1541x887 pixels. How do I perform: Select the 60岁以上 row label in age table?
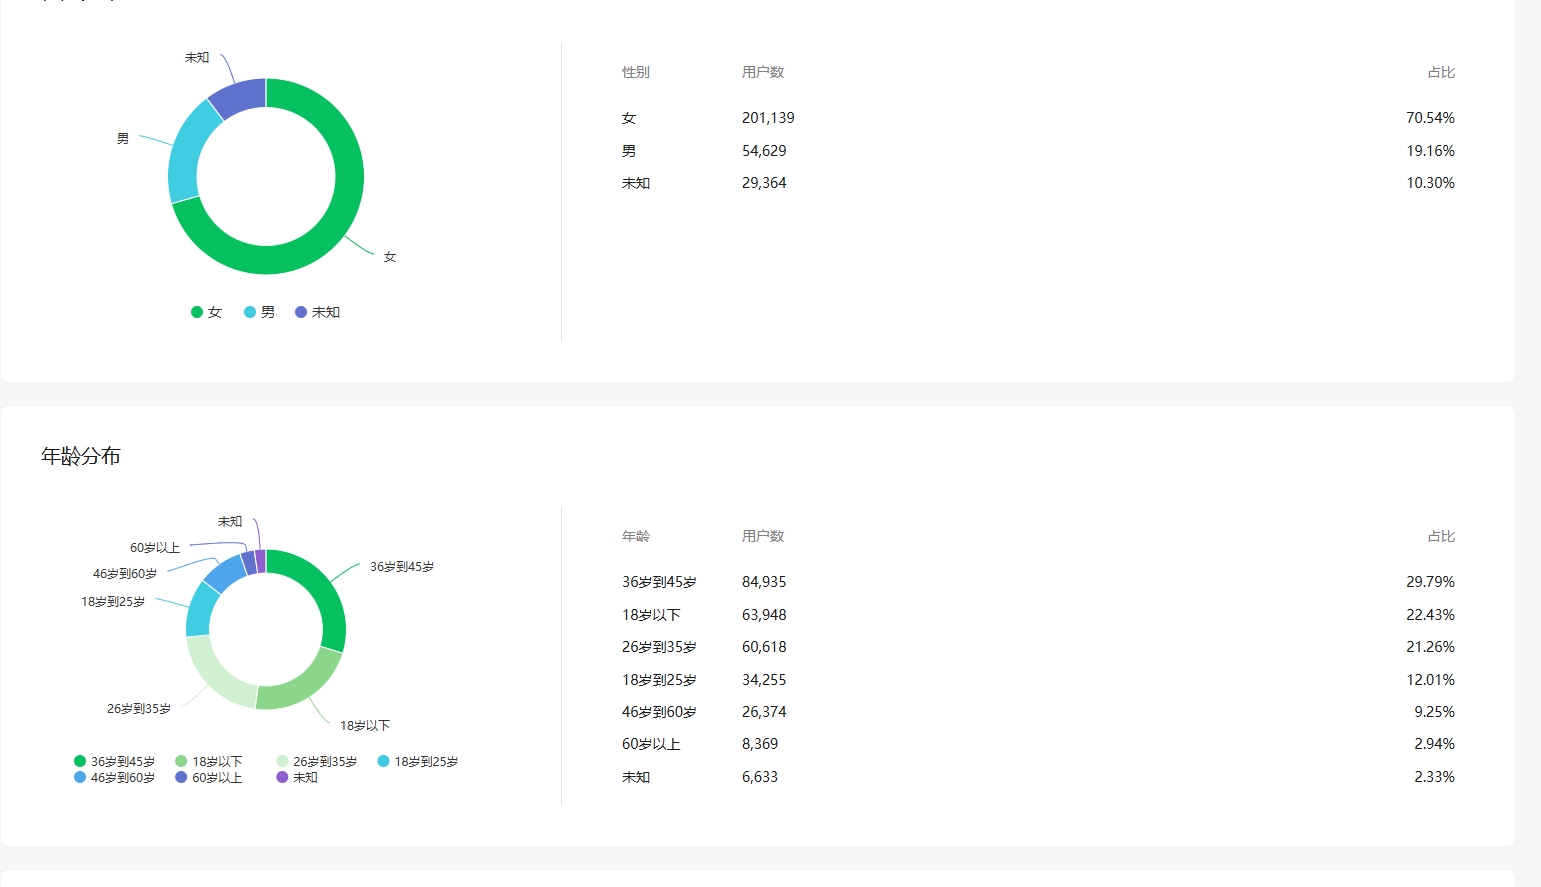point(651,744)
